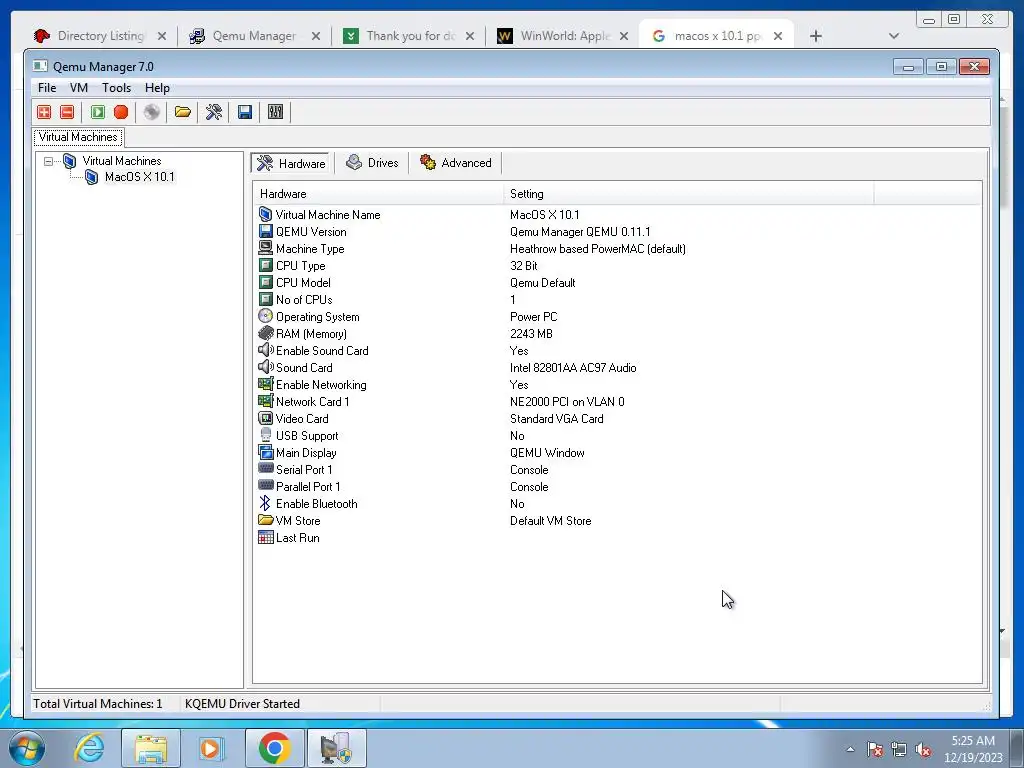Switch to the Drives tab
This screenshot has width=1024, height=768.
(x=372, y=163)
